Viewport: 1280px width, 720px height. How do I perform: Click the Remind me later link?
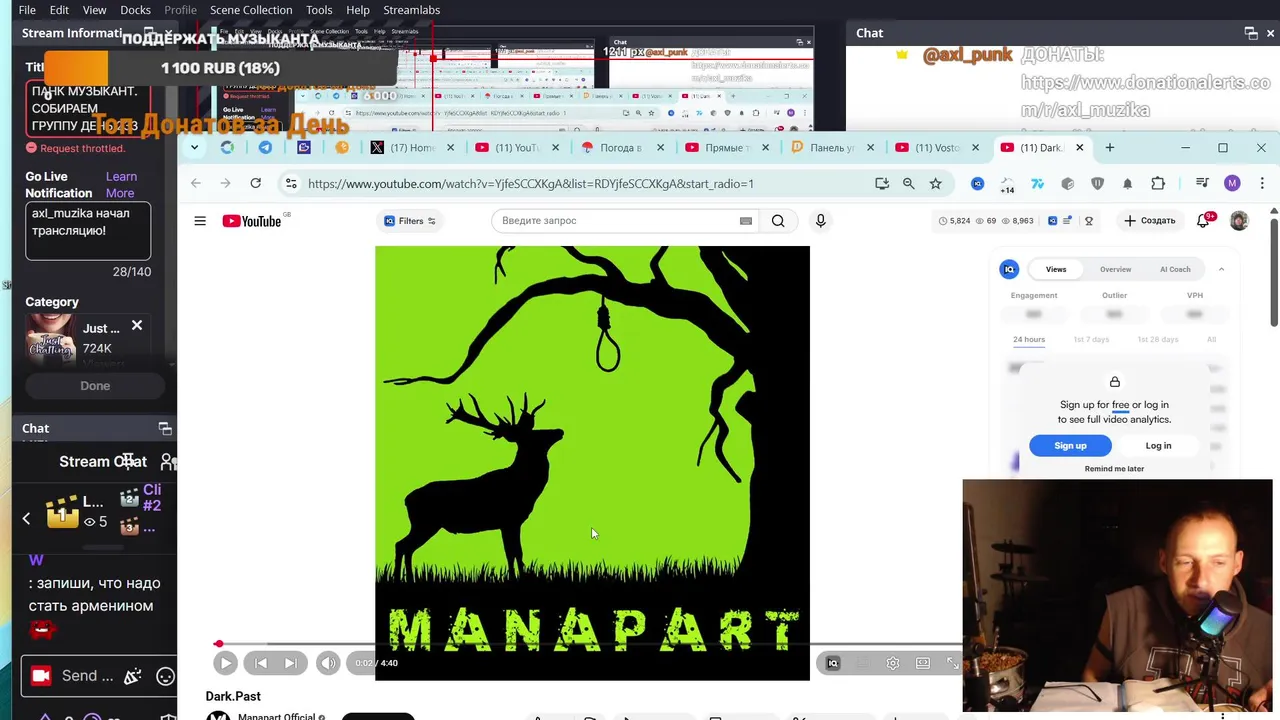1114,469
